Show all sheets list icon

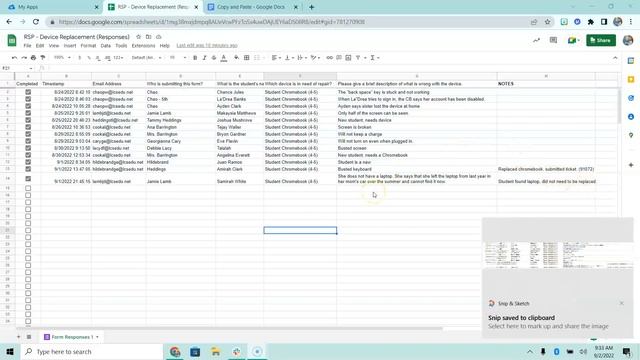click(29, 337)
